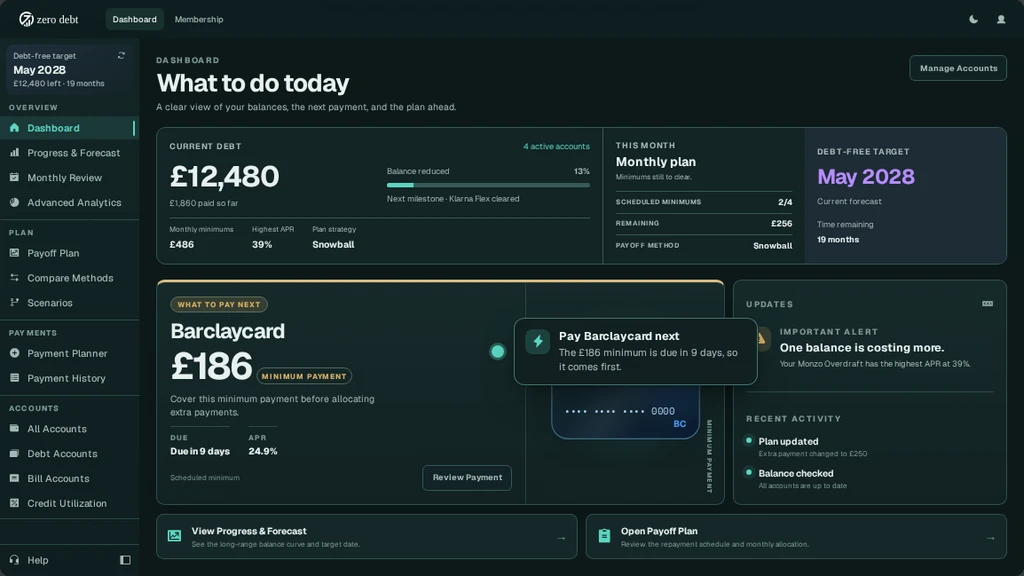The image size is (1024, 576).
Task: Open Monthly Review in sidebar
Action: coord(69,177)
